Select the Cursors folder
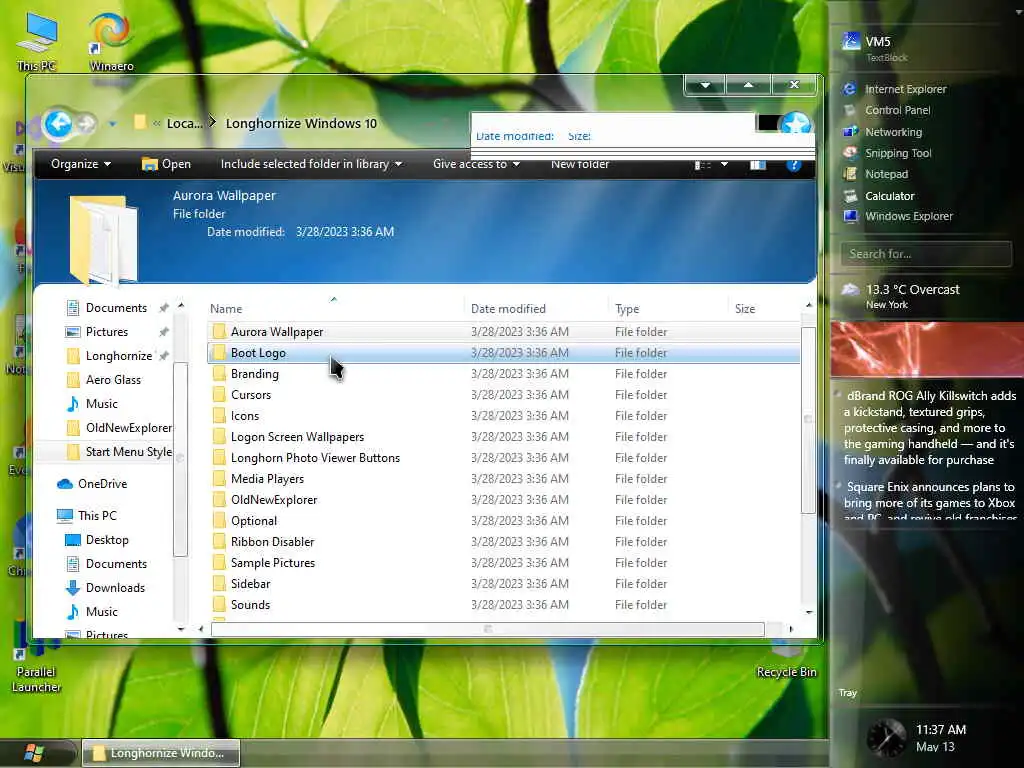The image size is (1024, 768). [504, 394]
